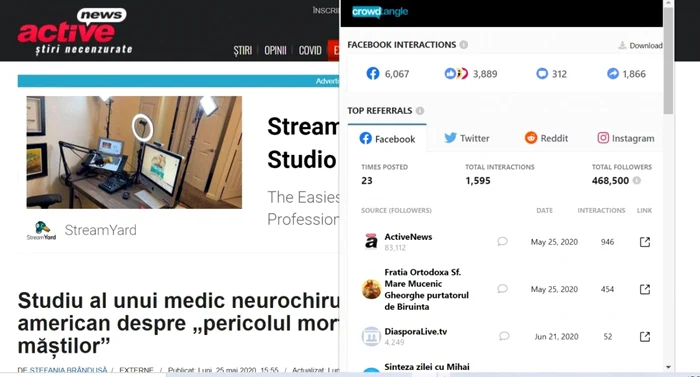The width and height of the screenshot is (700, 377).
Task: Switch to the Reddit referrals tab
Action: coord(546,138)
